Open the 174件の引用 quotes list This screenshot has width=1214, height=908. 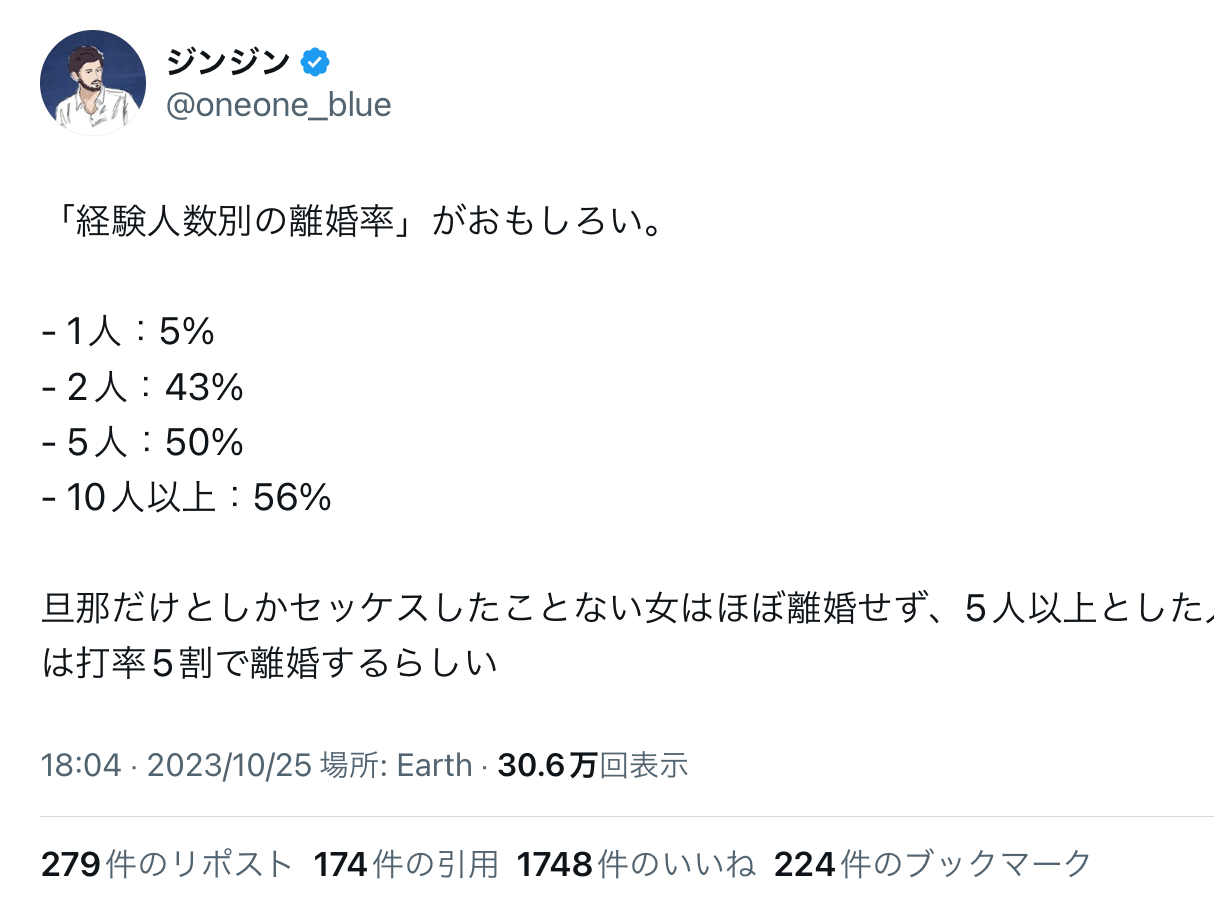406,864
